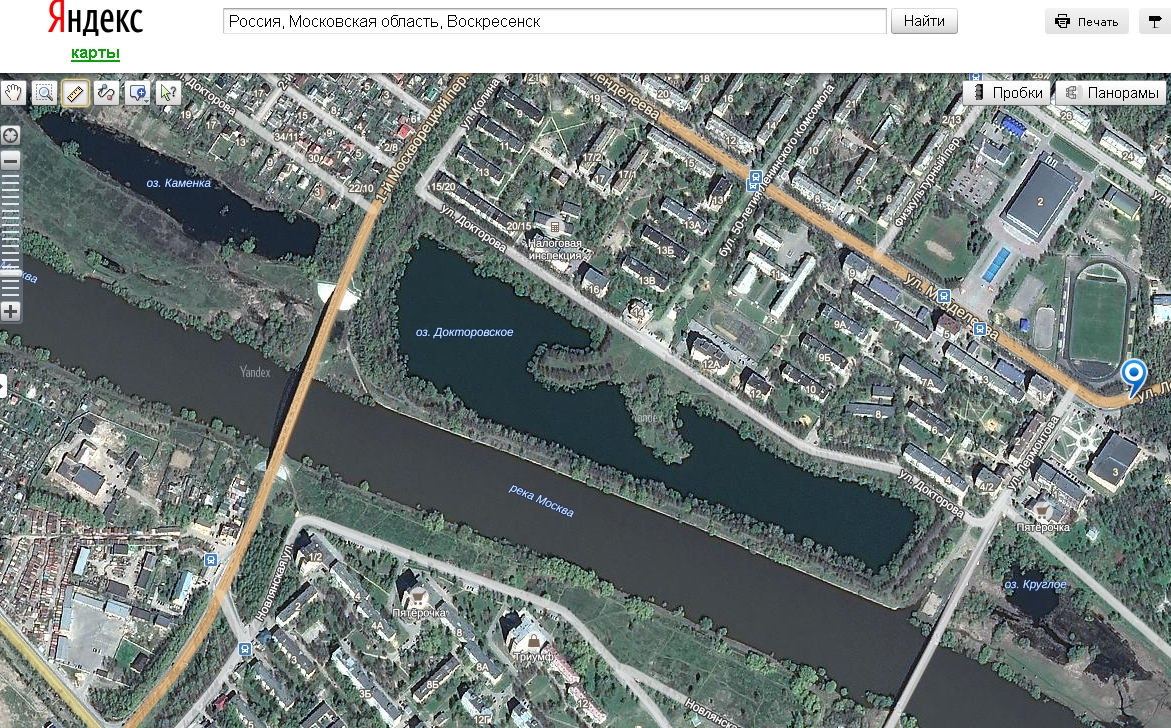Open the signpost button next to Печать
1171x728 pixels.
pos(1155,21)
